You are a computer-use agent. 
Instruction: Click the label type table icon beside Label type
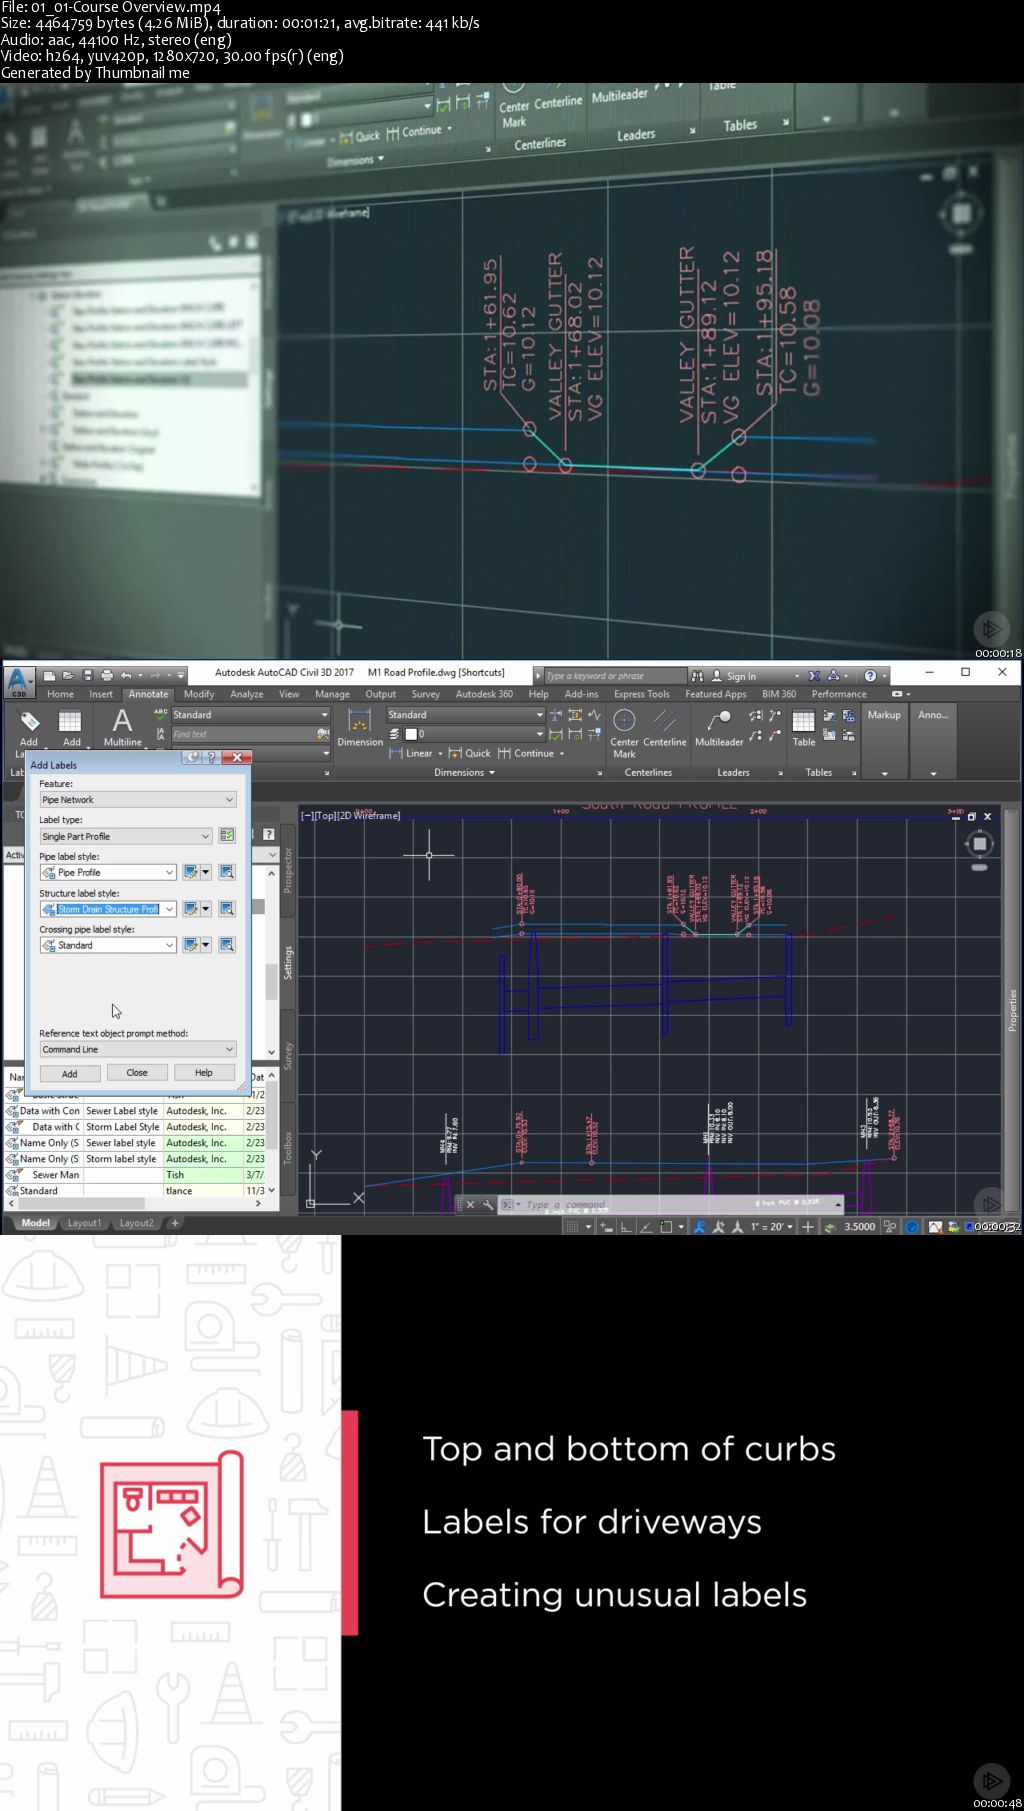(x=227, y=836)
